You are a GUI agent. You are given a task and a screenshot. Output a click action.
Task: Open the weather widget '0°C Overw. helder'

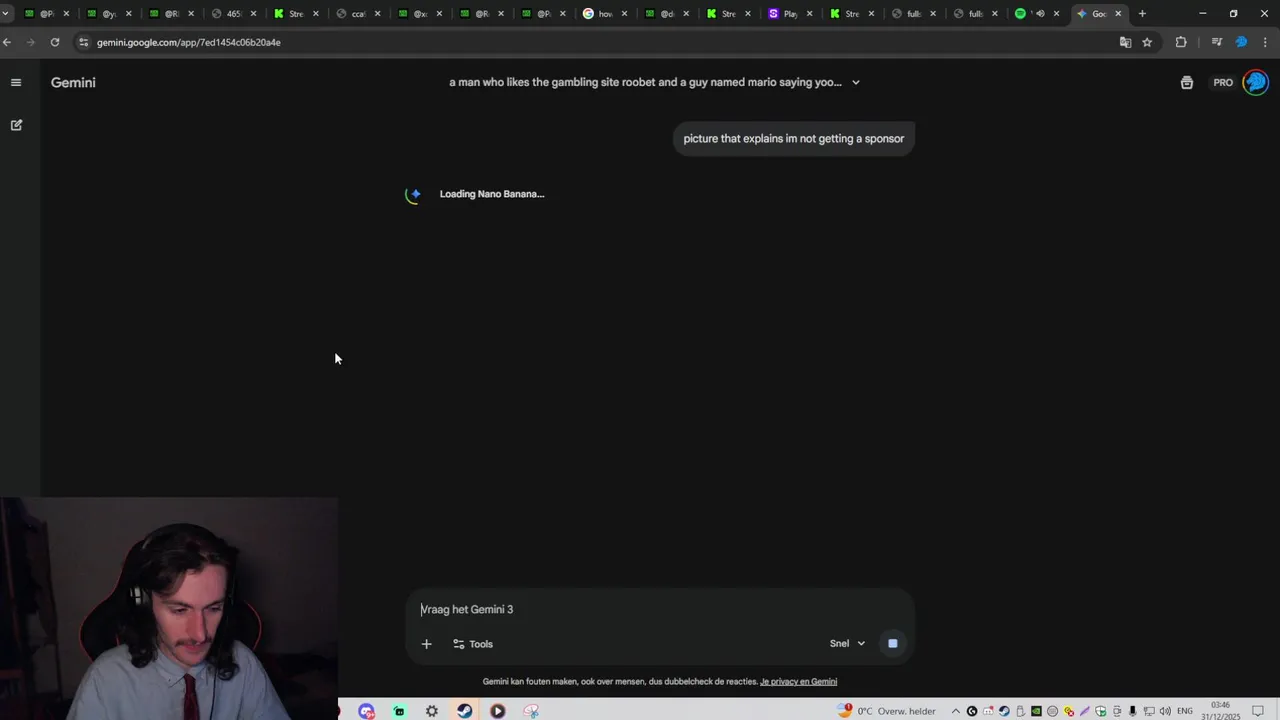[888, 711]
